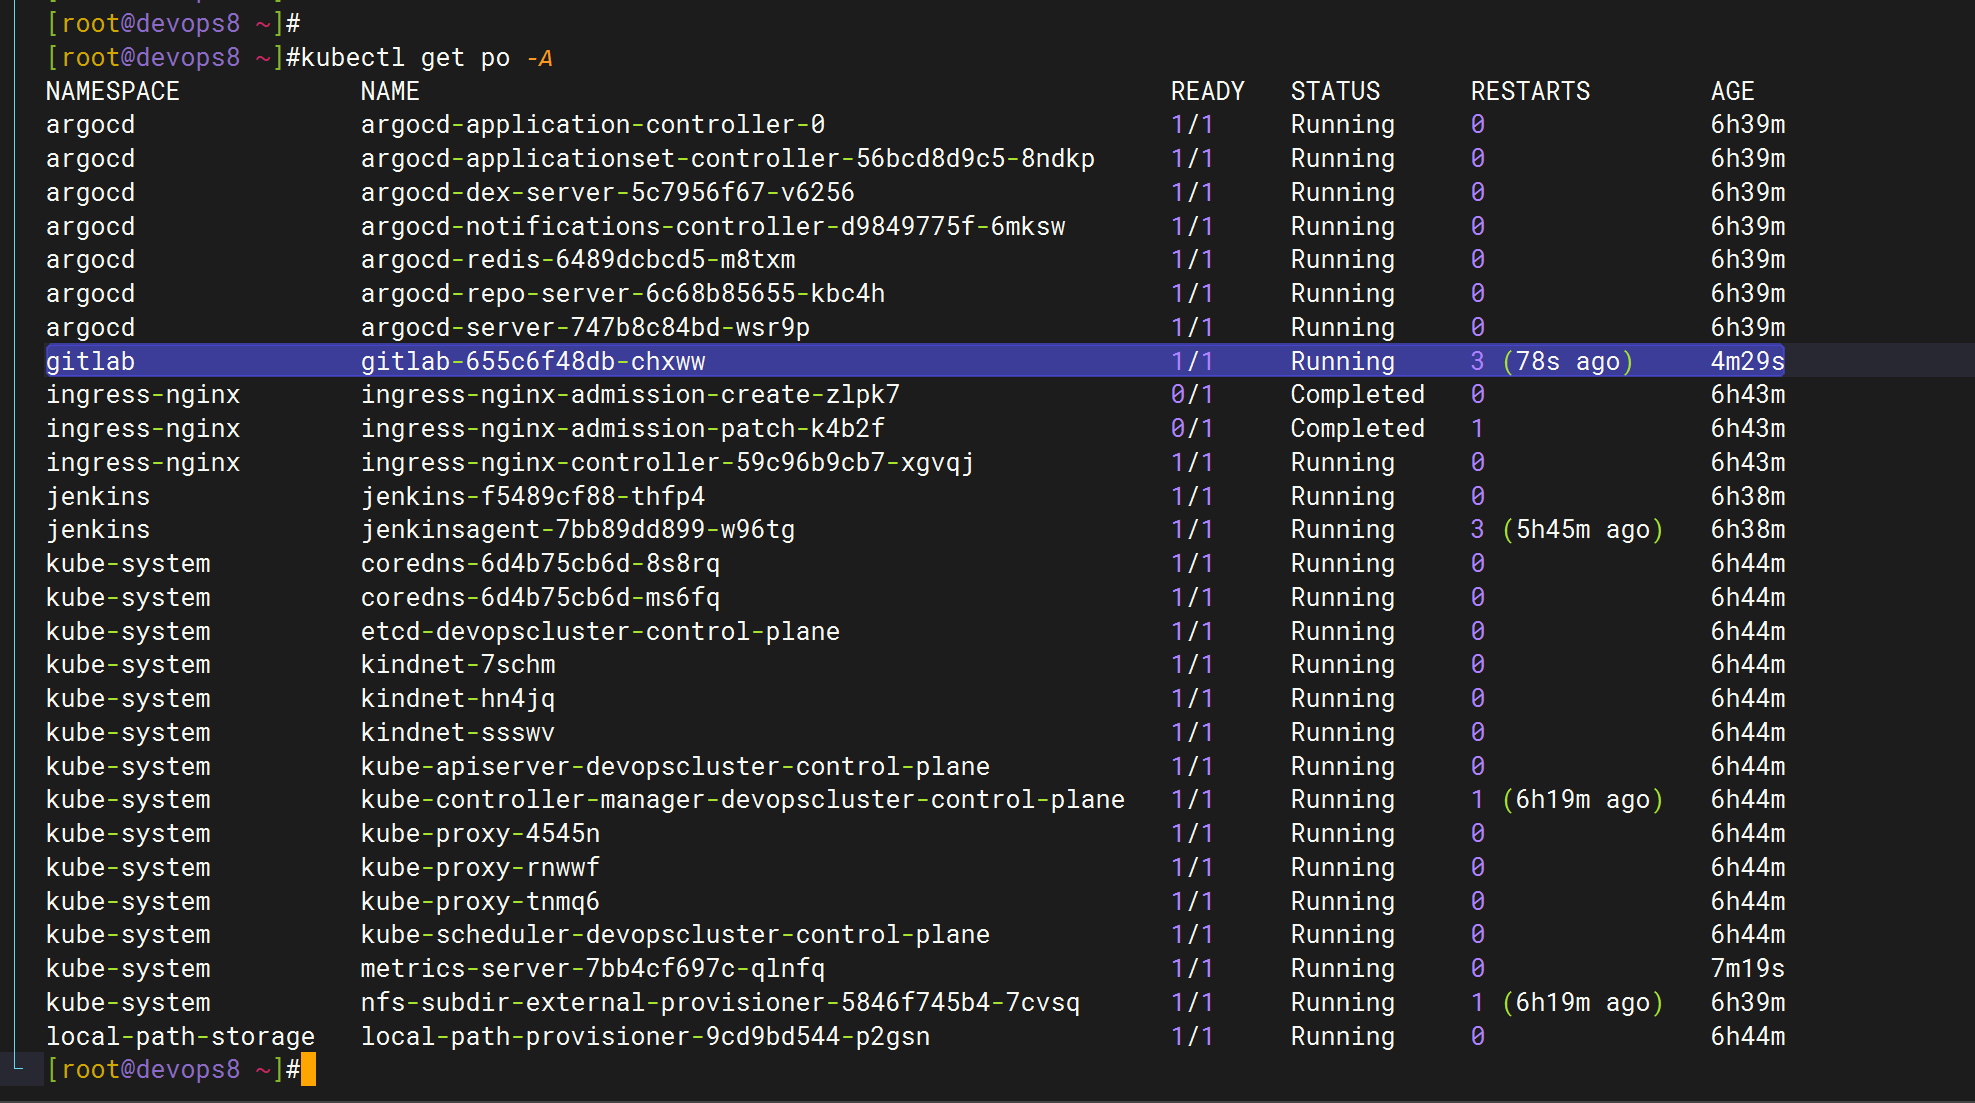Image resolution: width=1975 pixels, height=1103 pixels.
Task: Select pod kube-proxy-rnwwf
Action: [x=480, y=868]
